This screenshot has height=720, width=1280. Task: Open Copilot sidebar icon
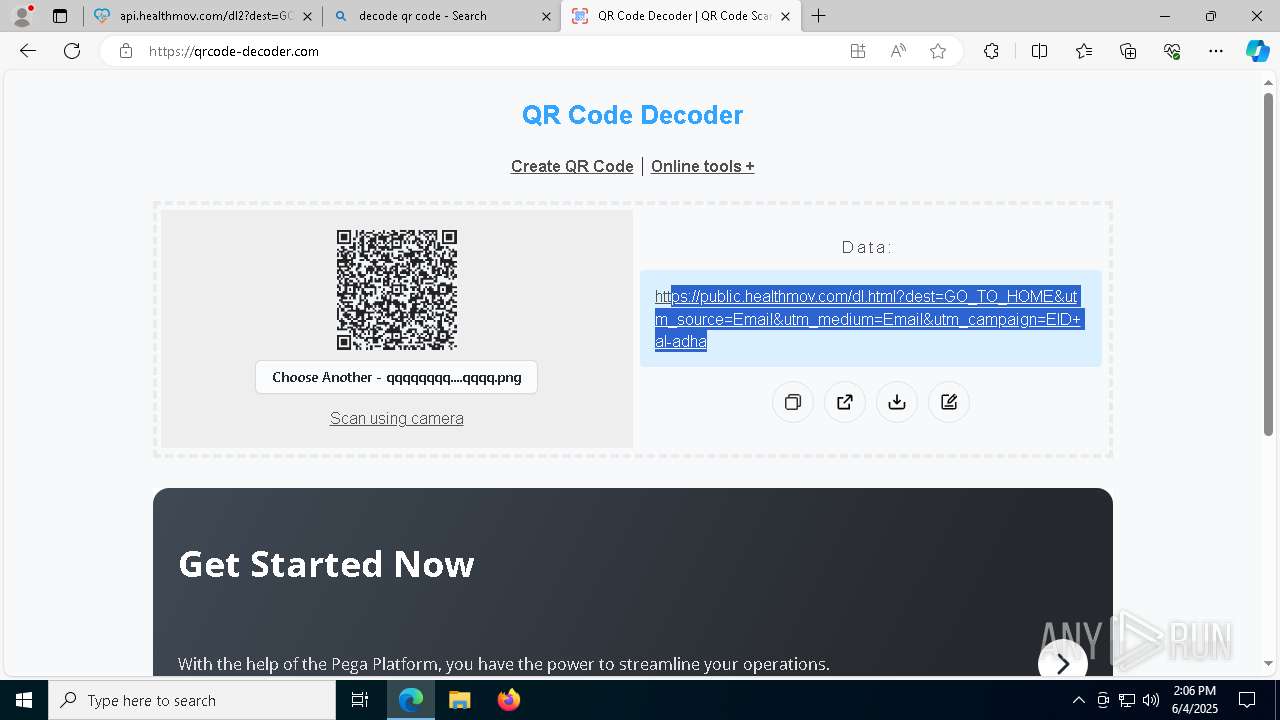1257,51
